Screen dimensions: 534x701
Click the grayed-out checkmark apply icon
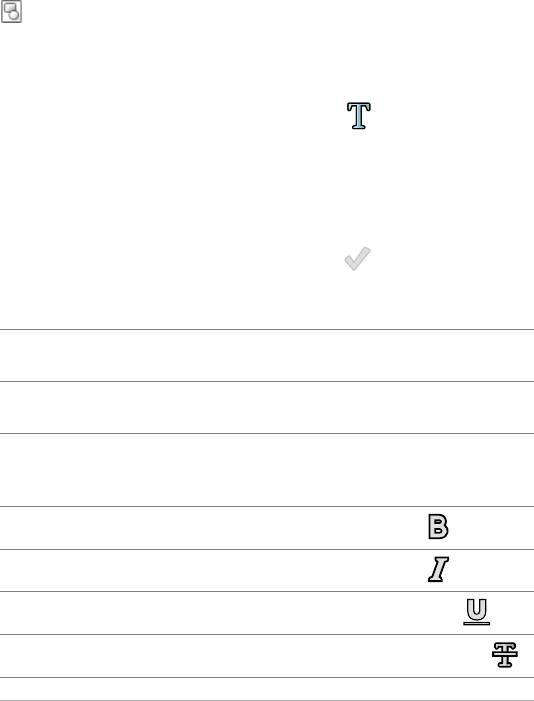357,258
